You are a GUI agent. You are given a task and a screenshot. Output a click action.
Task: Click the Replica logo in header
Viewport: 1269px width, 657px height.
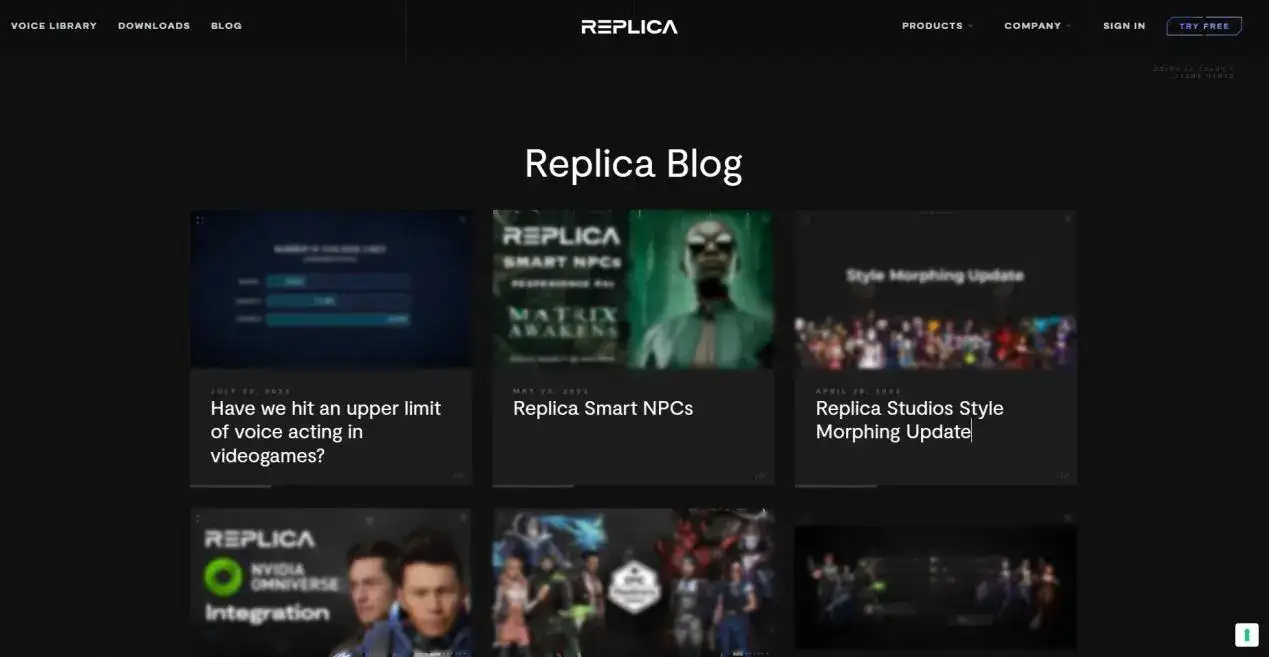pyautogui.click(x=629, y=27)
